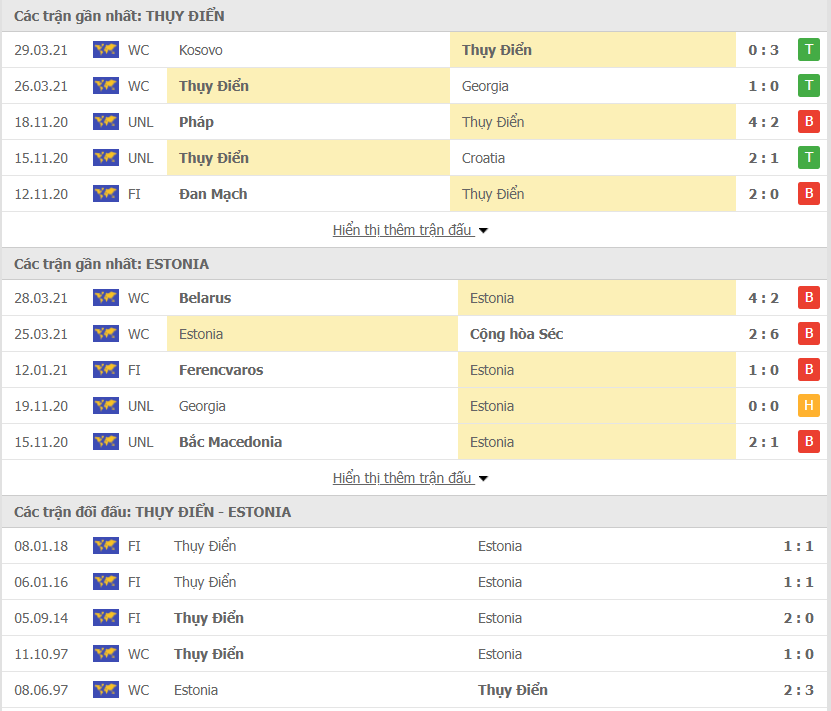Click the Đan Mạch team name
This screenshot has height=711, width=831.
click(213, 194)
